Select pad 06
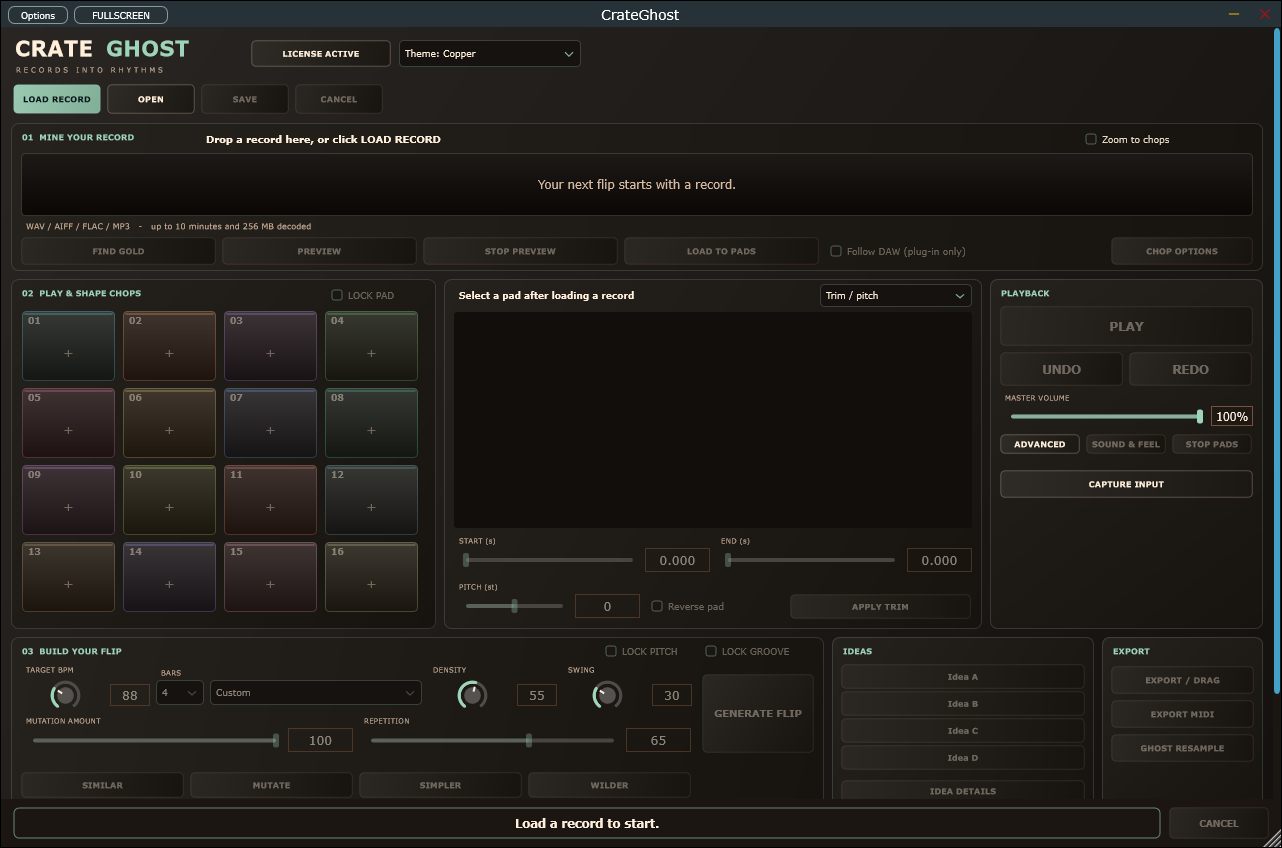The image size is (1282, 848). click(x=169, y=423)
